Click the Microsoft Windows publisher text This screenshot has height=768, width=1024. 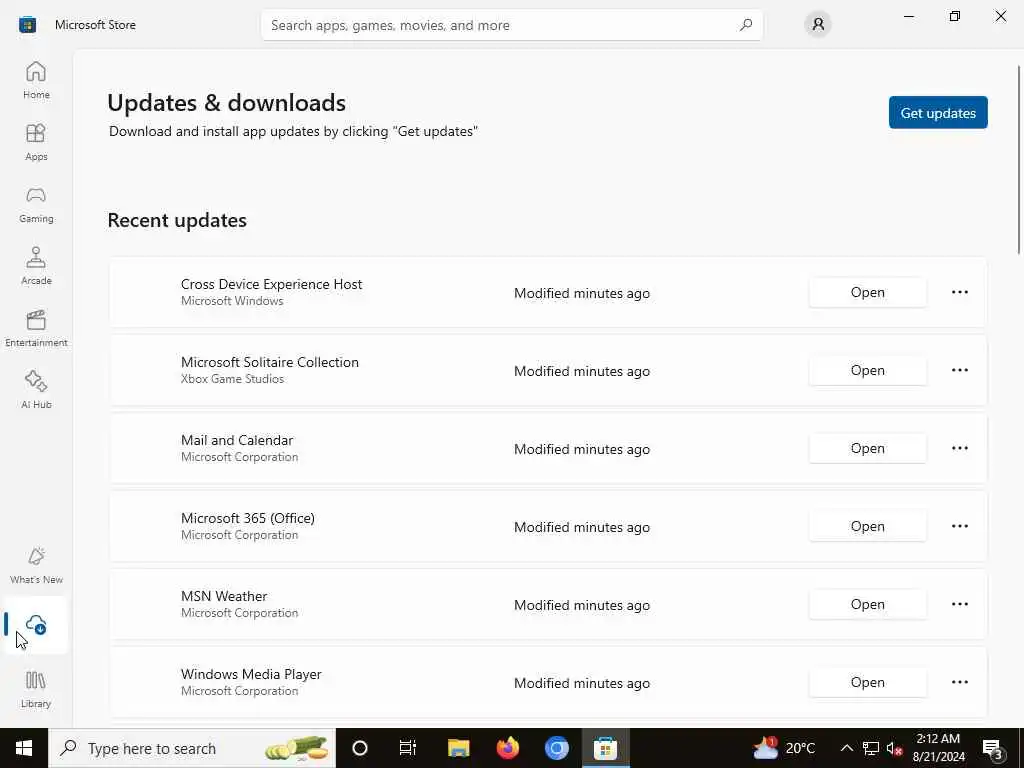coord(232,301)
